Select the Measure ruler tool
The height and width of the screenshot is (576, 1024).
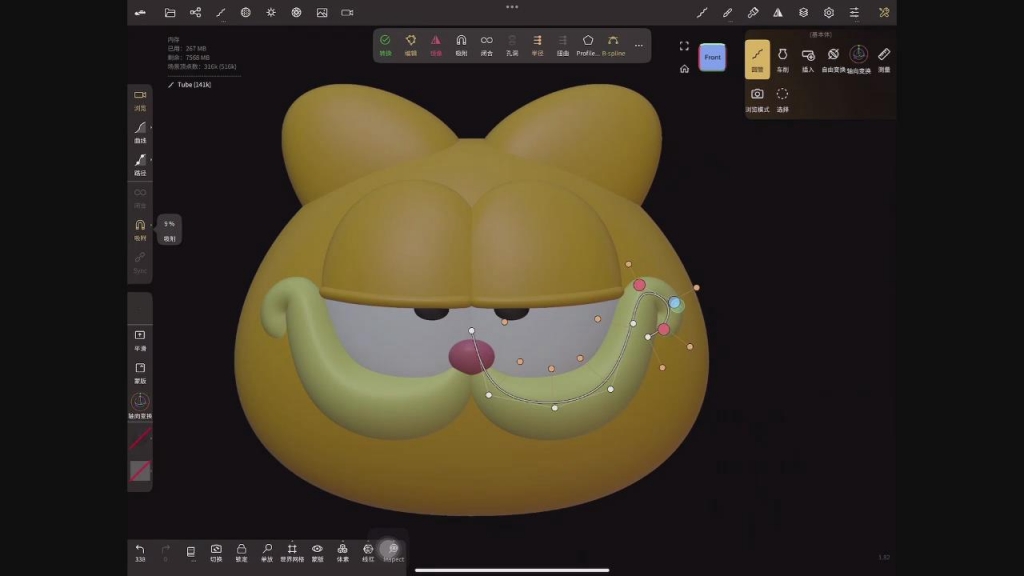884,59
